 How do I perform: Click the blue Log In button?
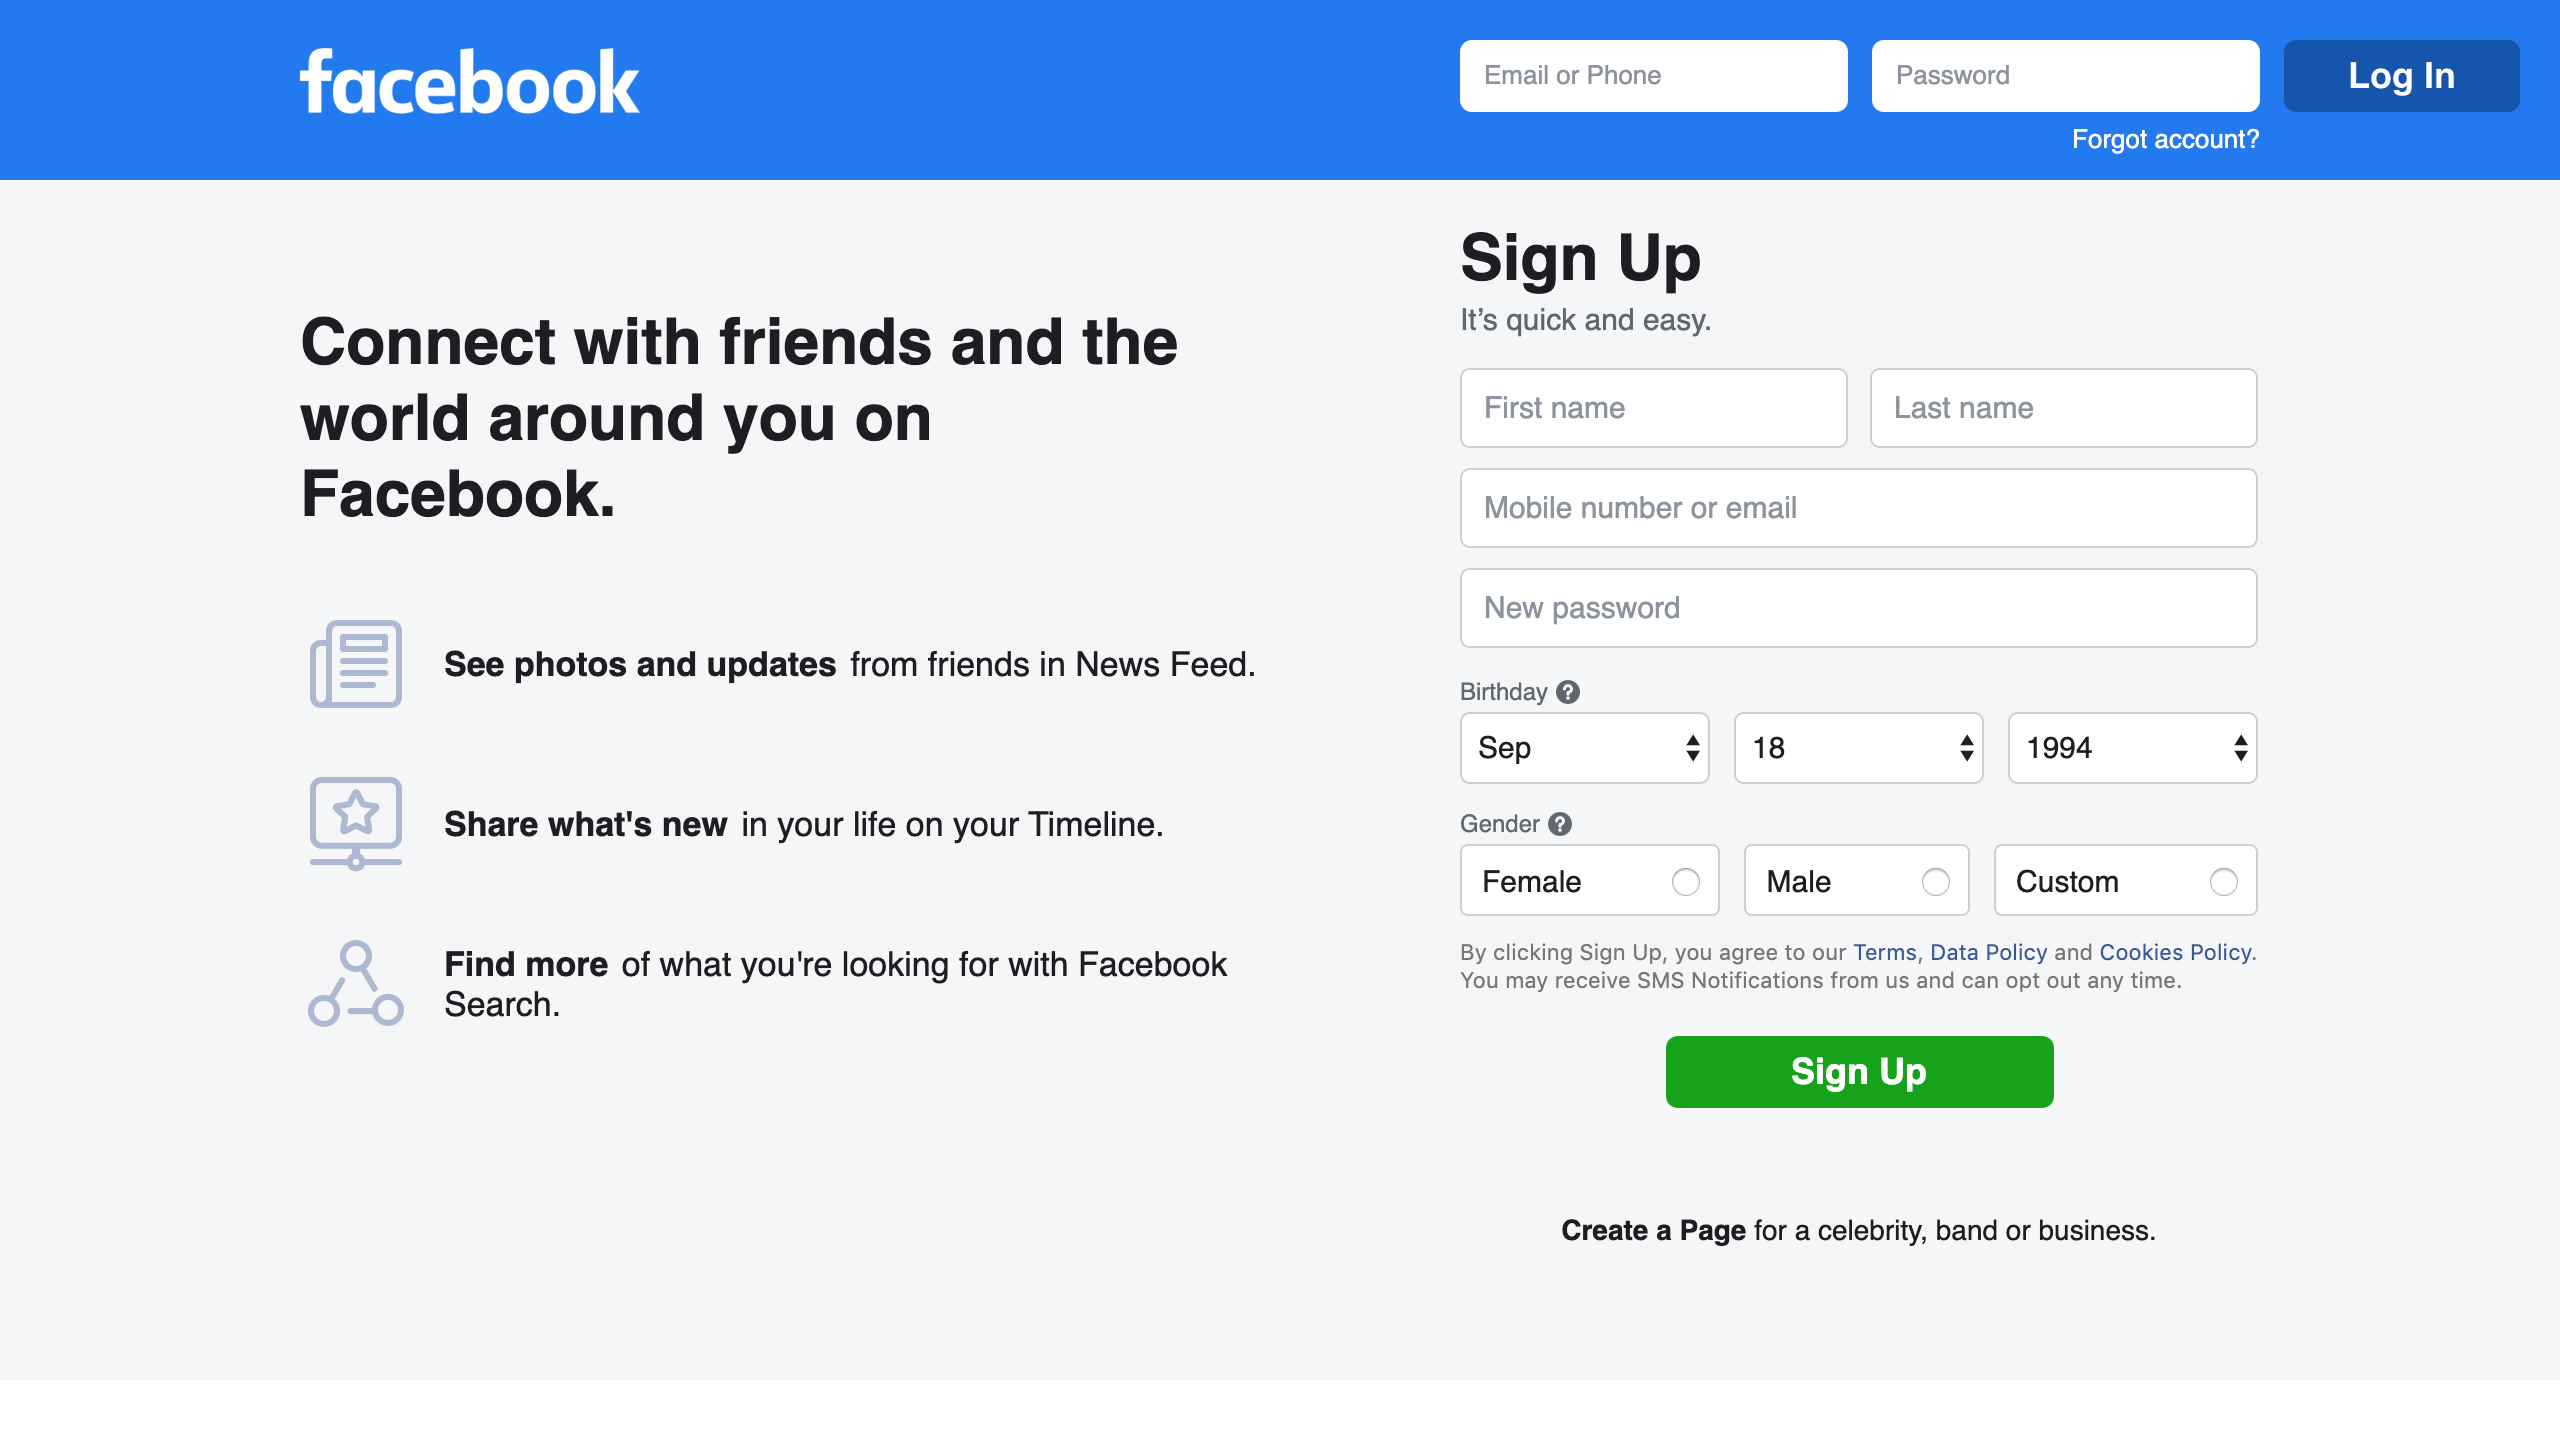[x=2402, y=76]
